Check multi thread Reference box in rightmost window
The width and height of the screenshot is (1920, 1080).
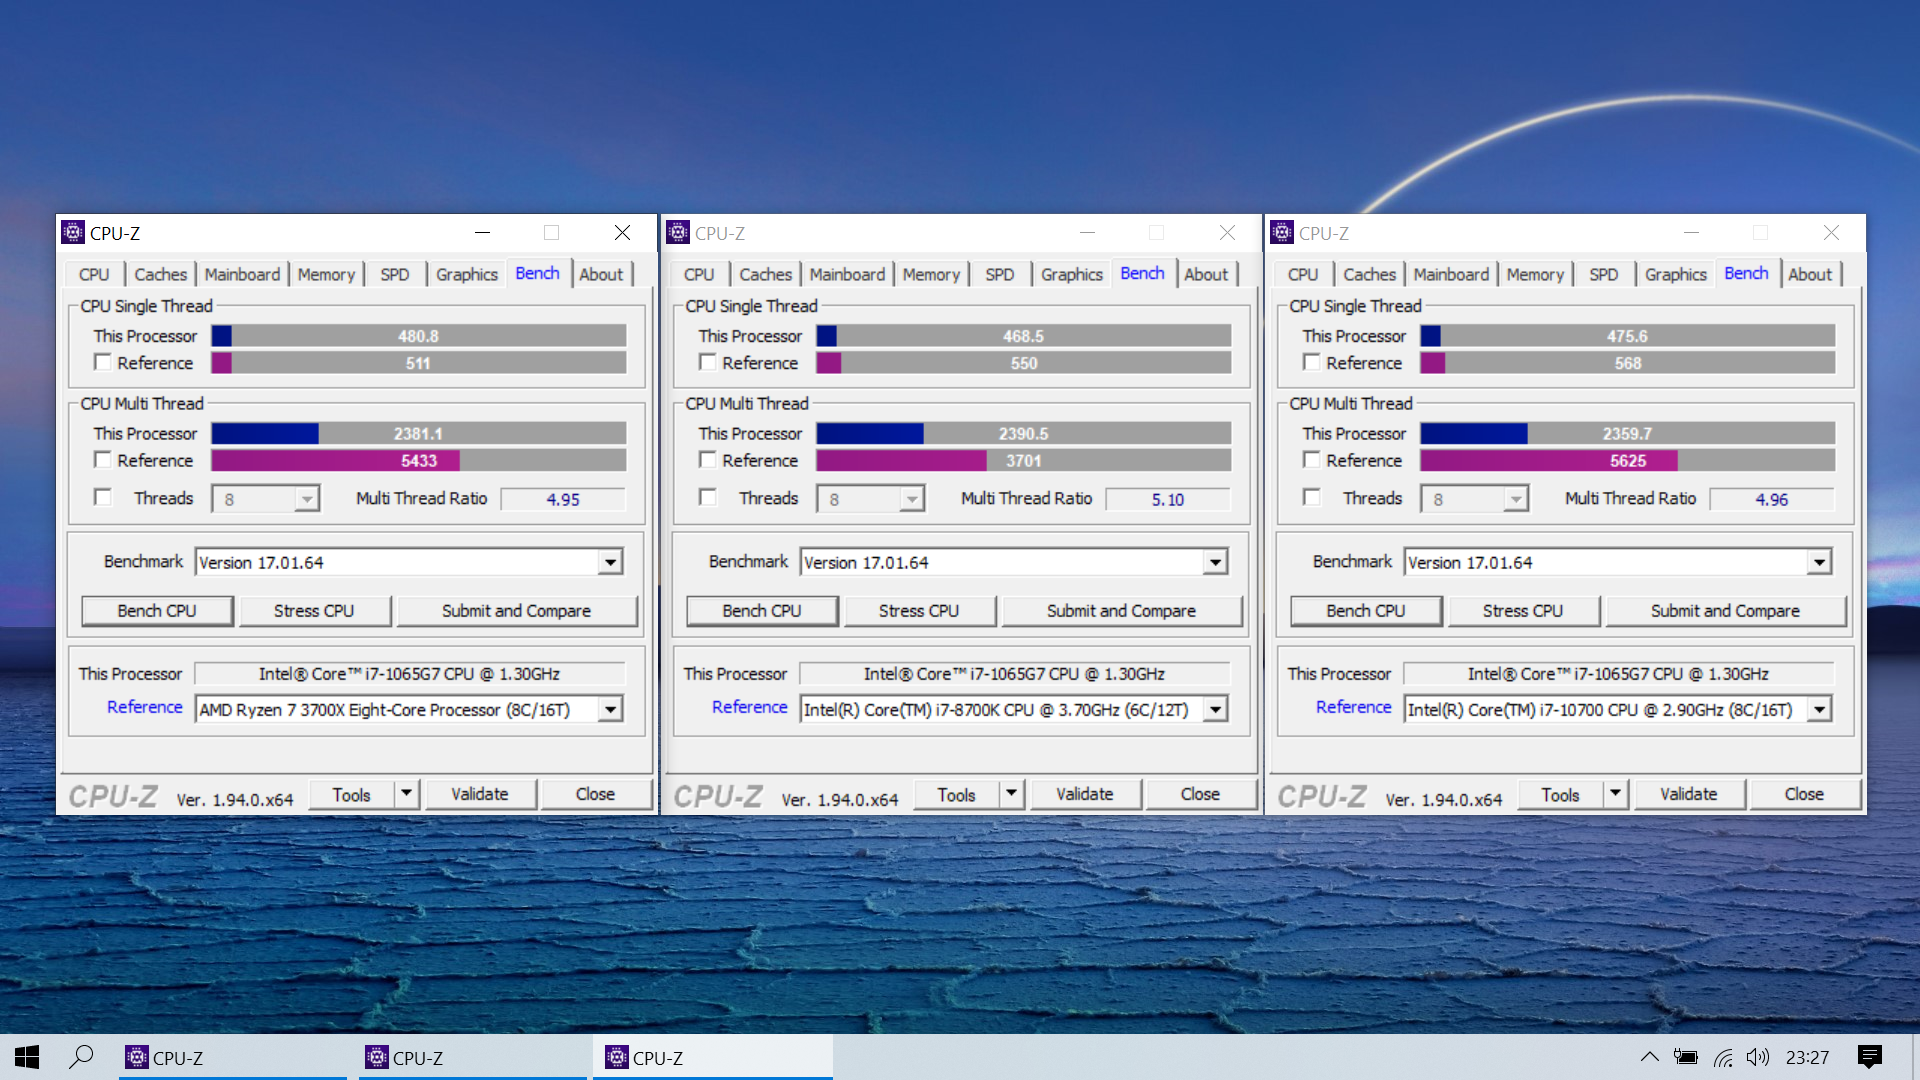[x=1312, y=460]
